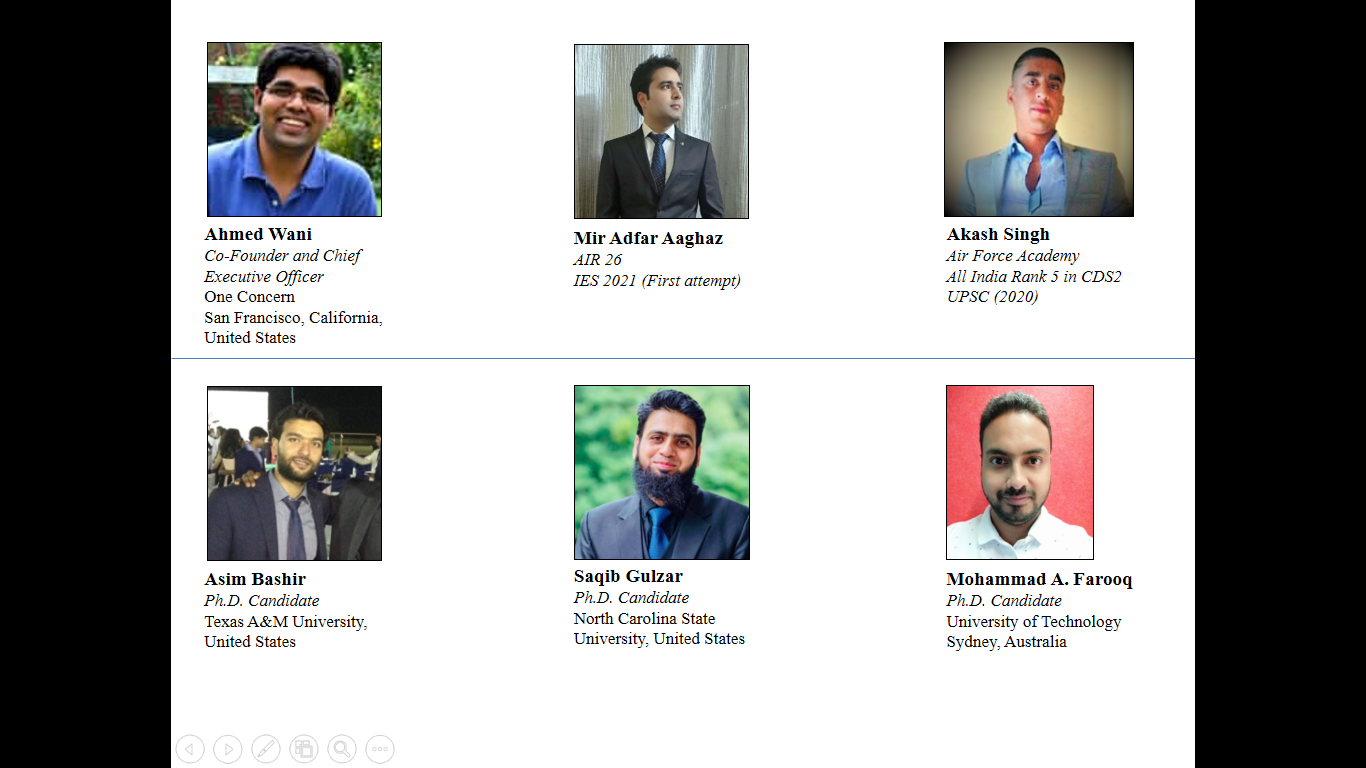
Task: Open the see all slides grid view
Action: coord(304,749)
